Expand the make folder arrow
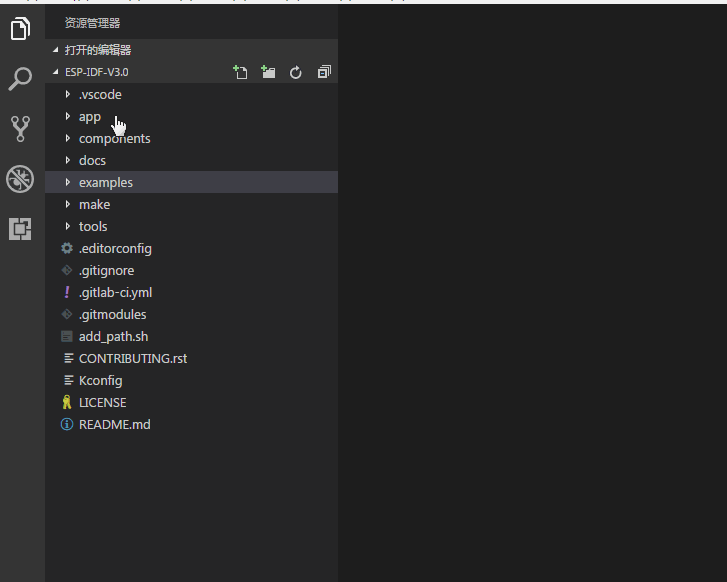Viewport: 727px width, 582px height. [x=68, y=204]
